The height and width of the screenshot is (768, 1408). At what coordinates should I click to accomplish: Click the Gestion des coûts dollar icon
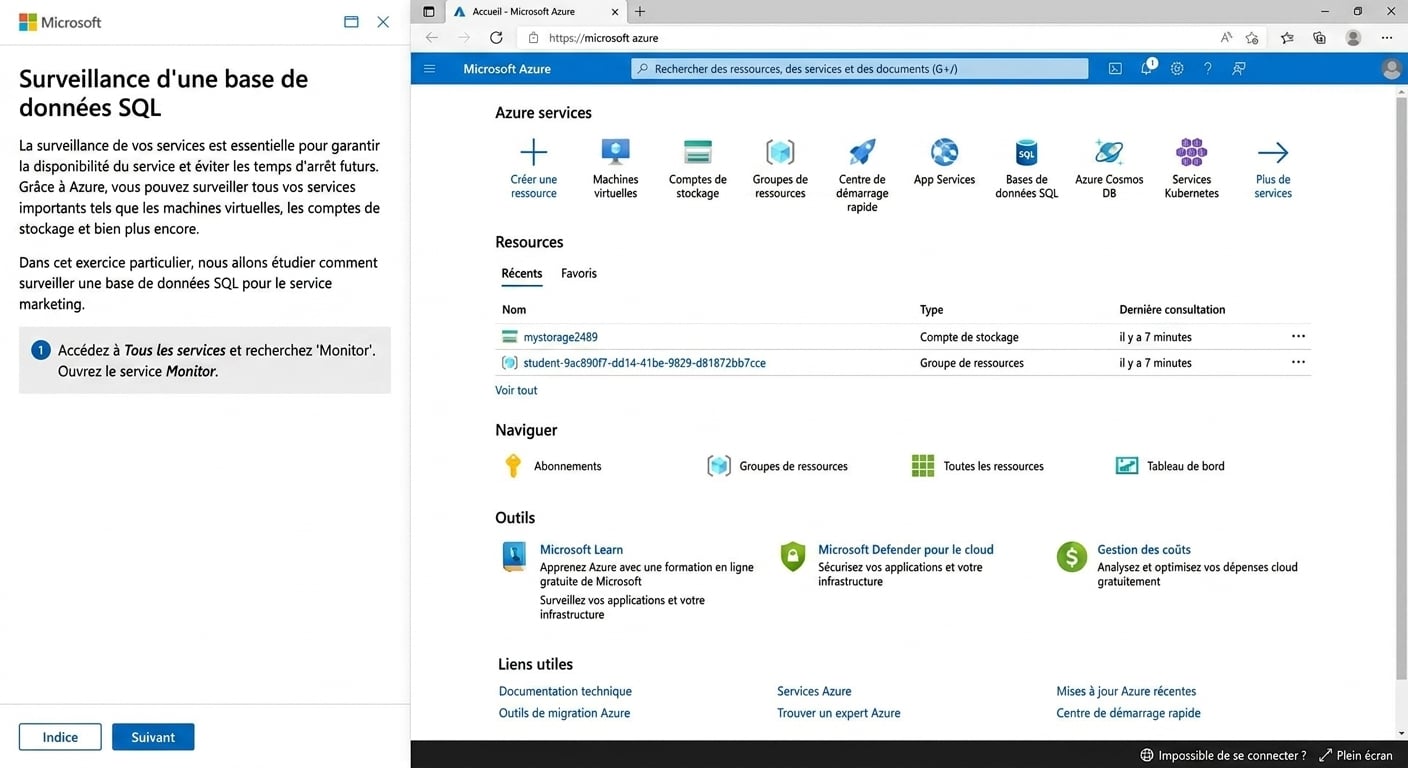click(x=1072, y=556)
